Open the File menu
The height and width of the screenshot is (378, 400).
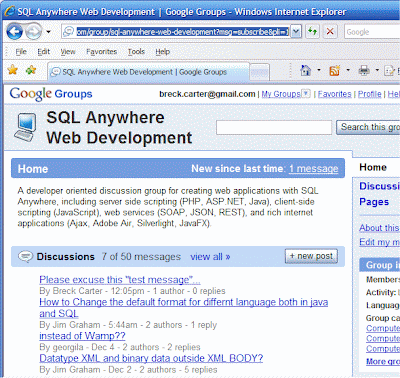tap(21, 52)
